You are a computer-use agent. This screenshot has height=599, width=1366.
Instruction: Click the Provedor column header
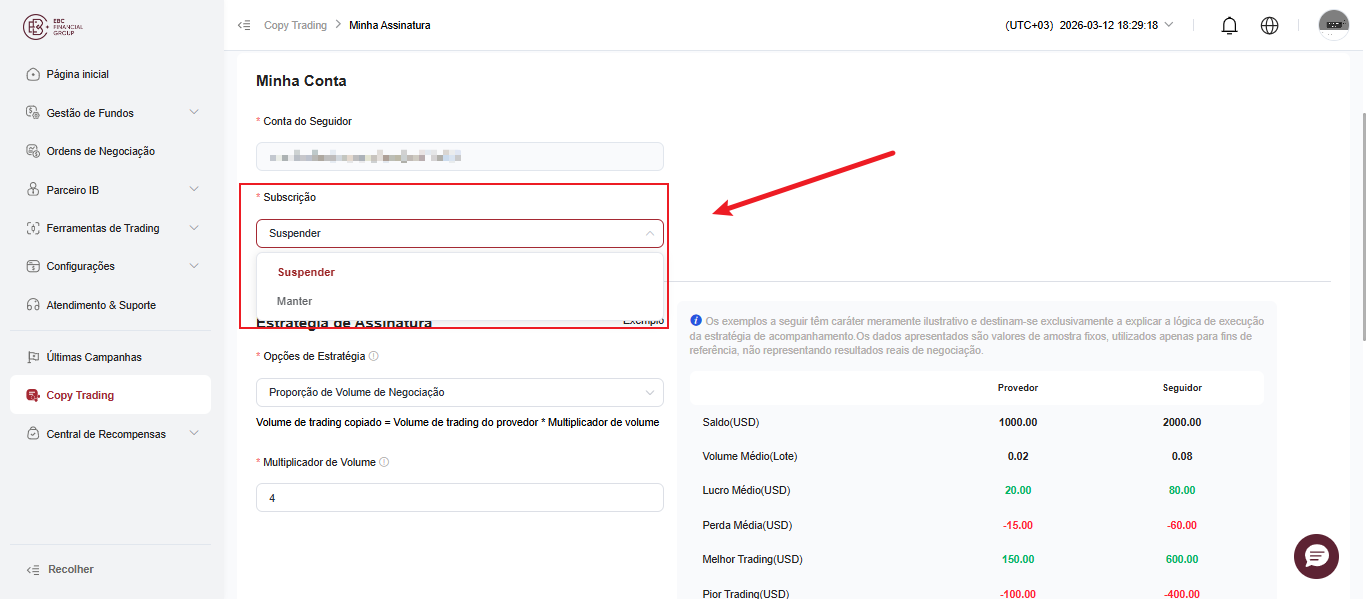click(x=1018, y=388)
